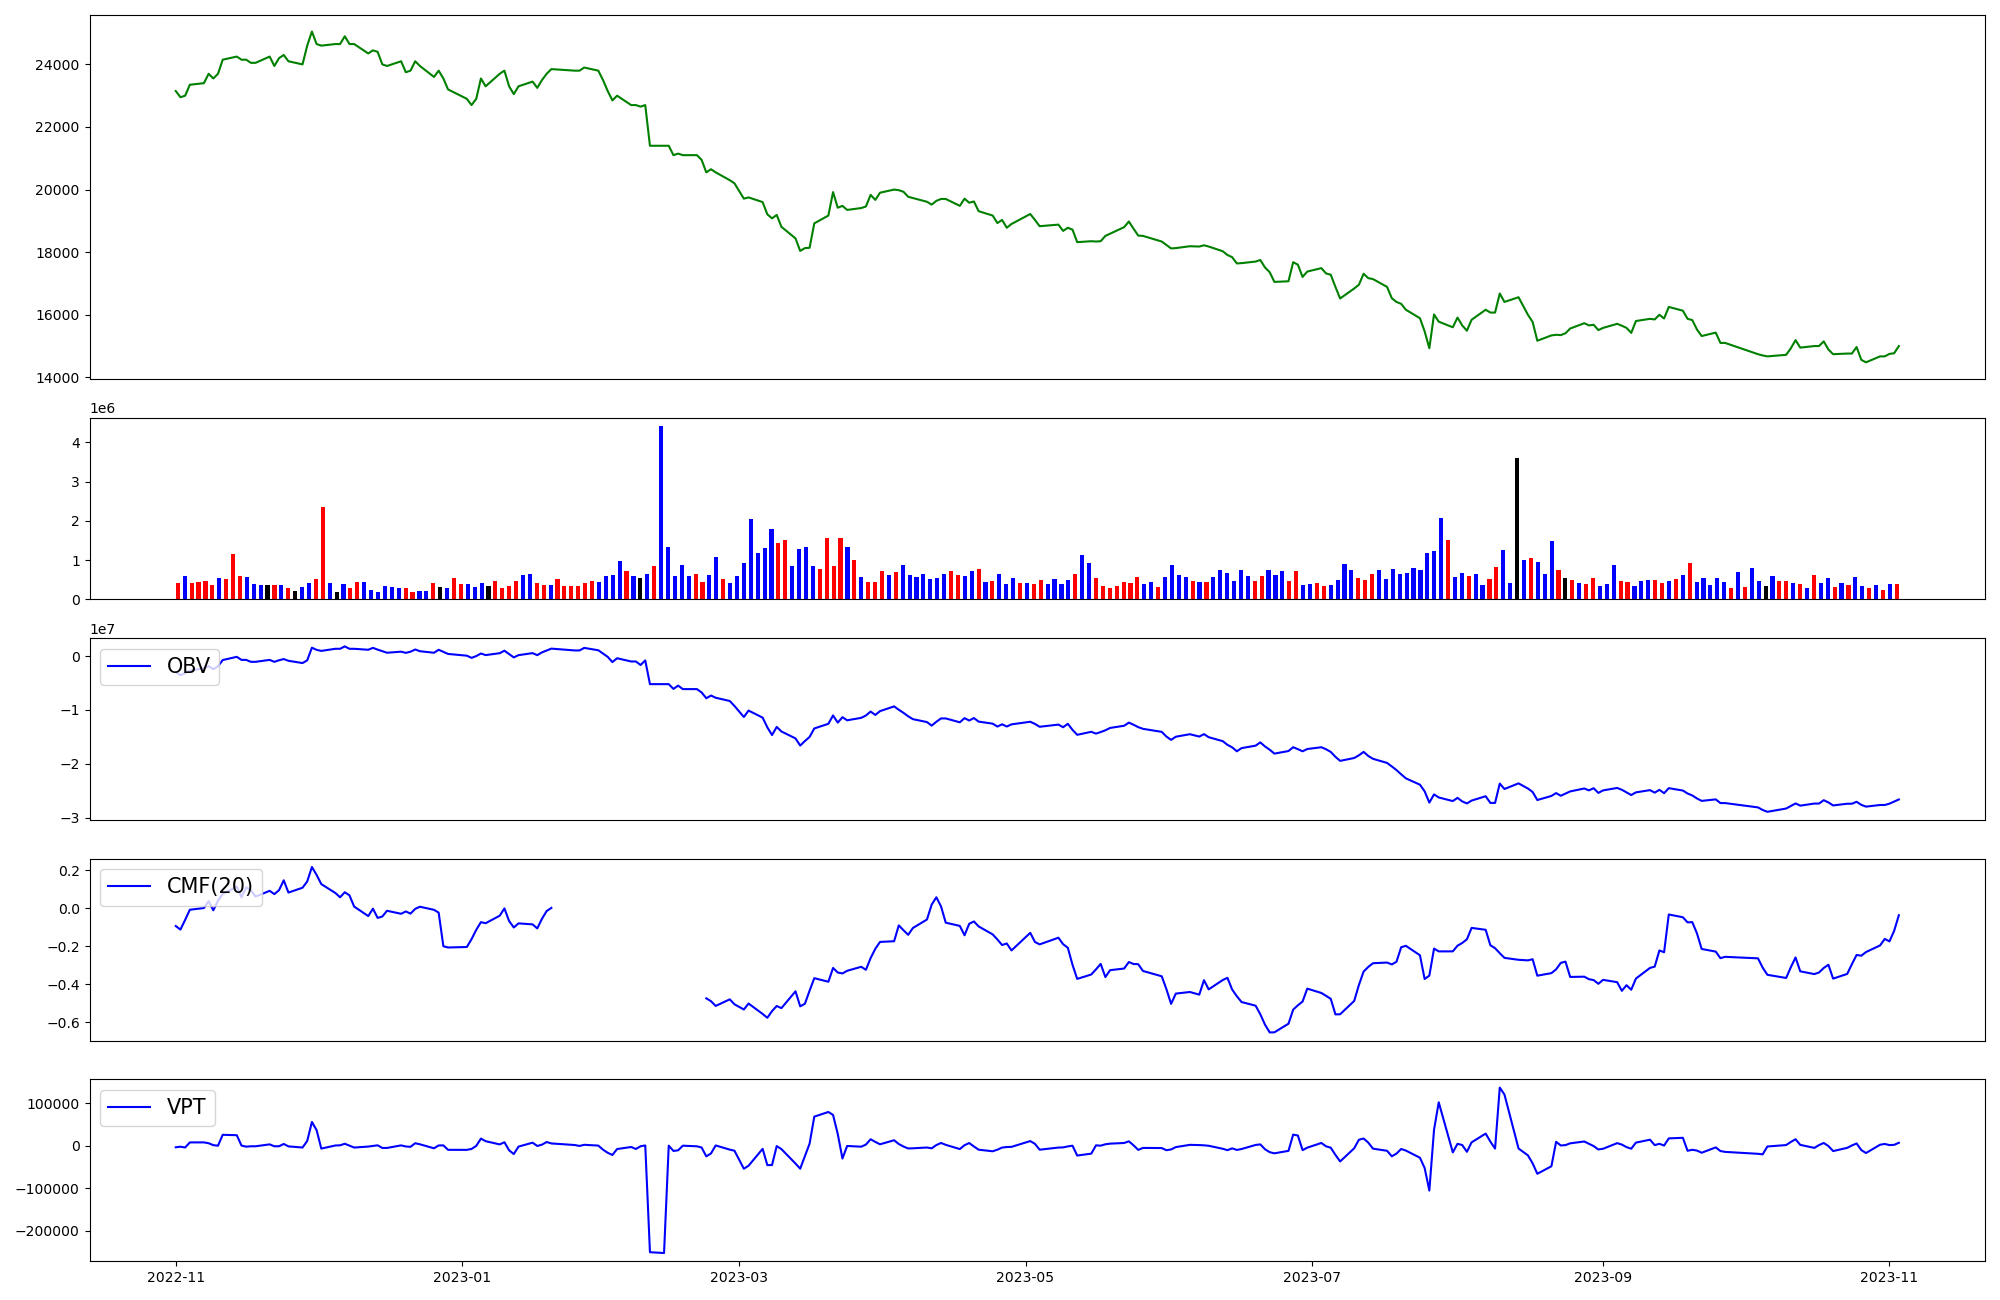Screen dimensions: 2000x1300
Task: Click the 14000 price axis label
Action: [x=56, y=378]
